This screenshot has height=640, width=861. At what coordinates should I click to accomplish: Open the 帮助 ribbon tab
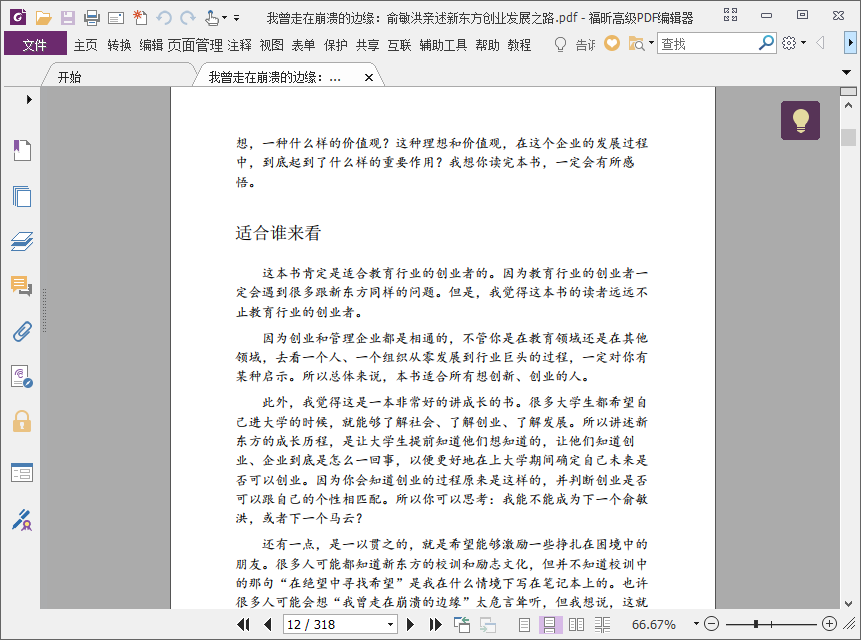coord(487,44)
